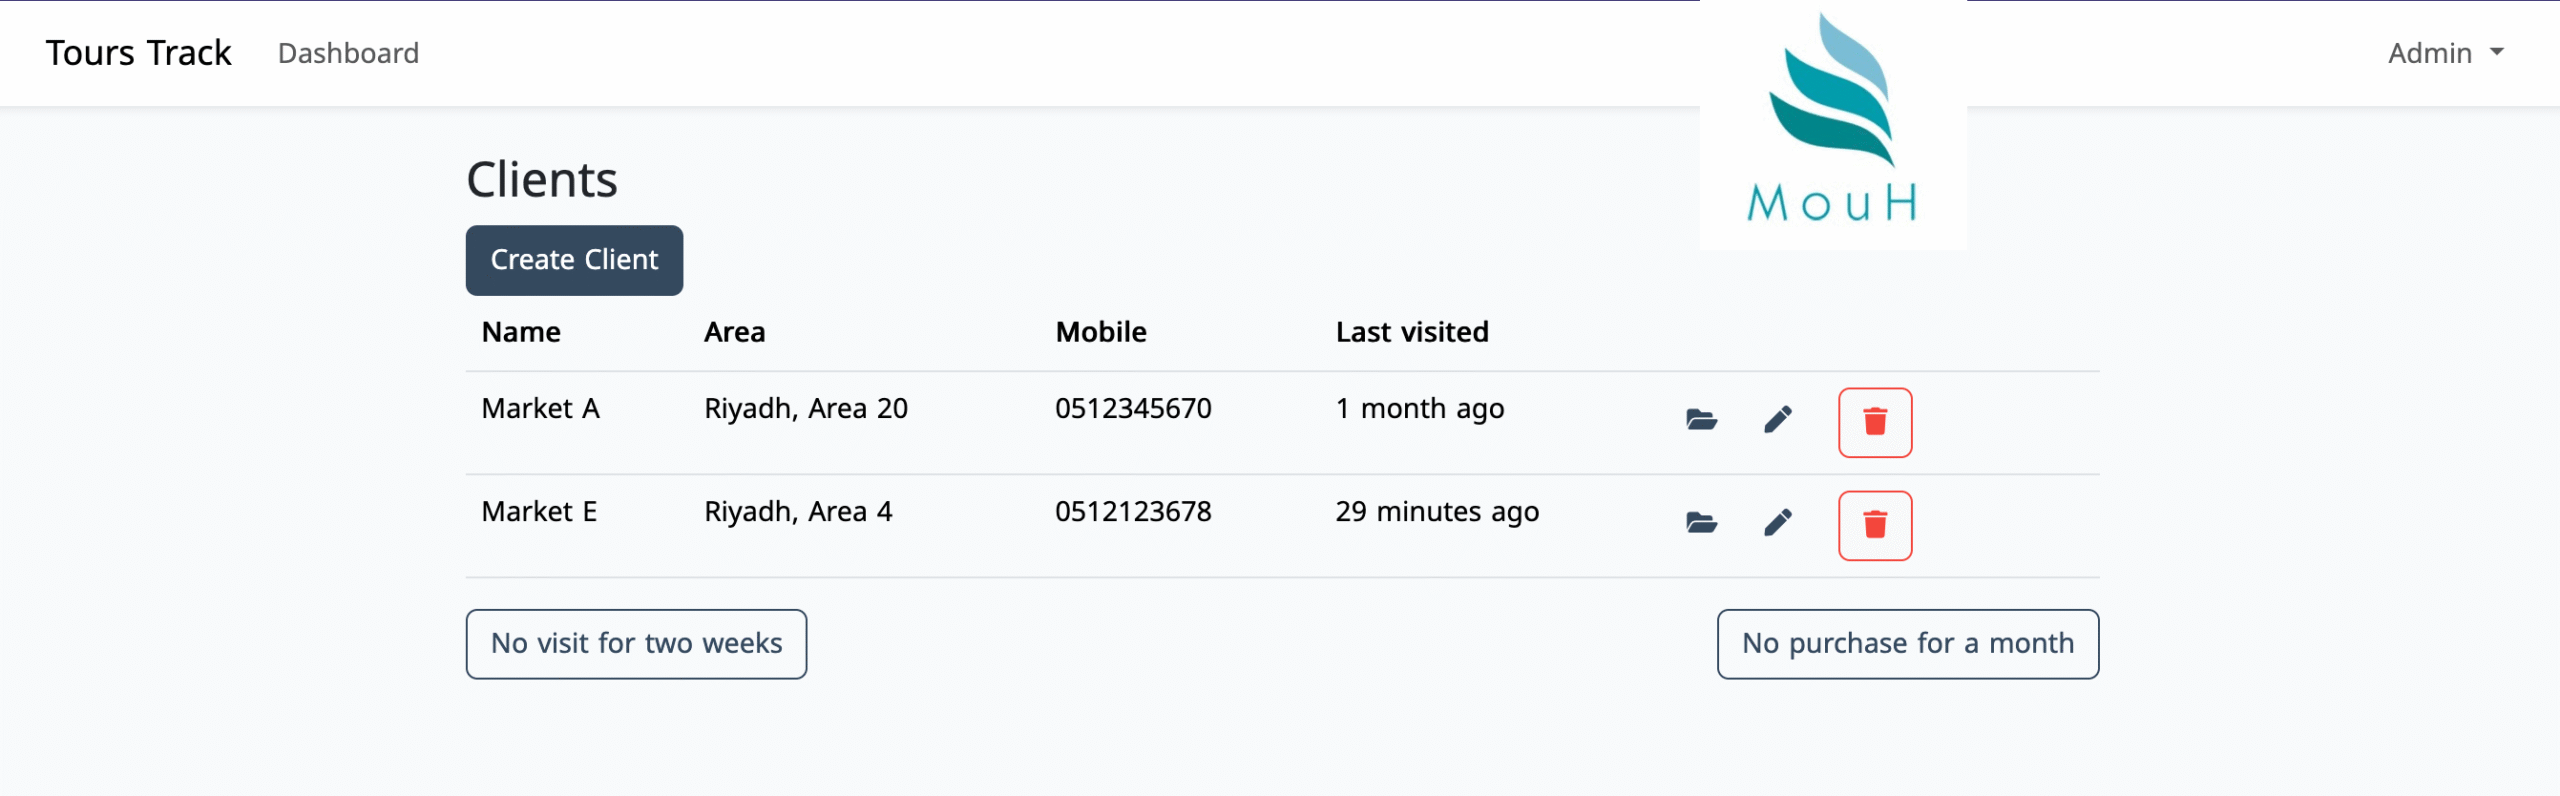
Task: Open the folder icon for Market E
Action: (x=1701, y=523)
